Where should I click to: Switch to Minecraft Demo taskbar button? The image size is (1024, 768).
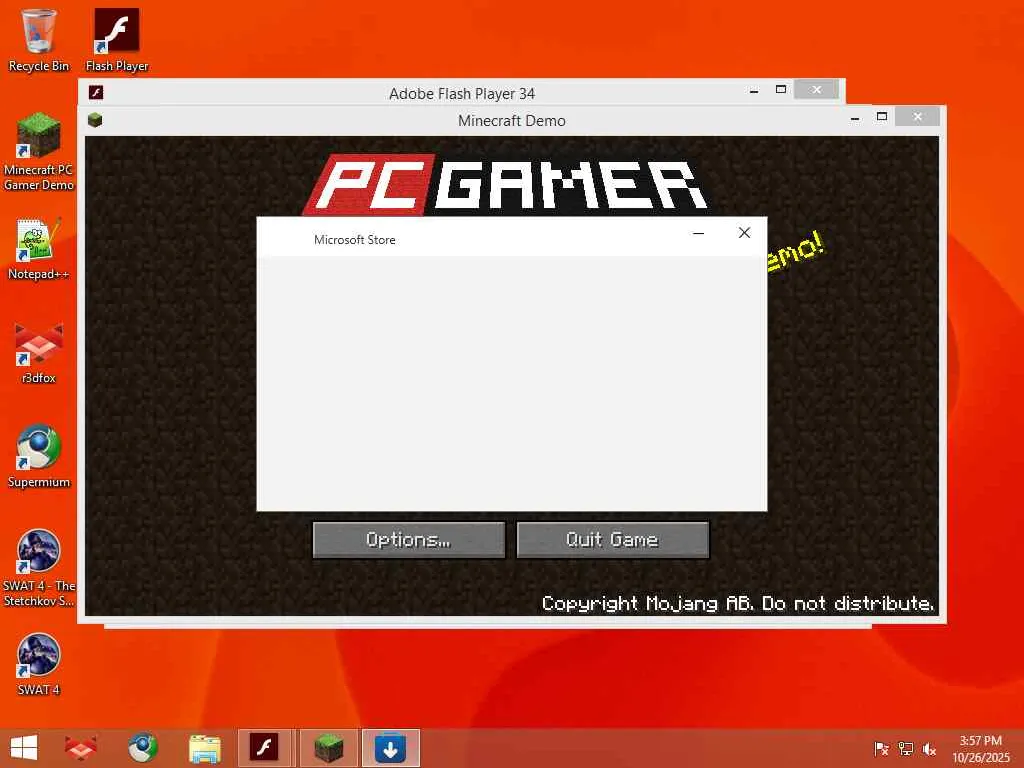(328, 748)
